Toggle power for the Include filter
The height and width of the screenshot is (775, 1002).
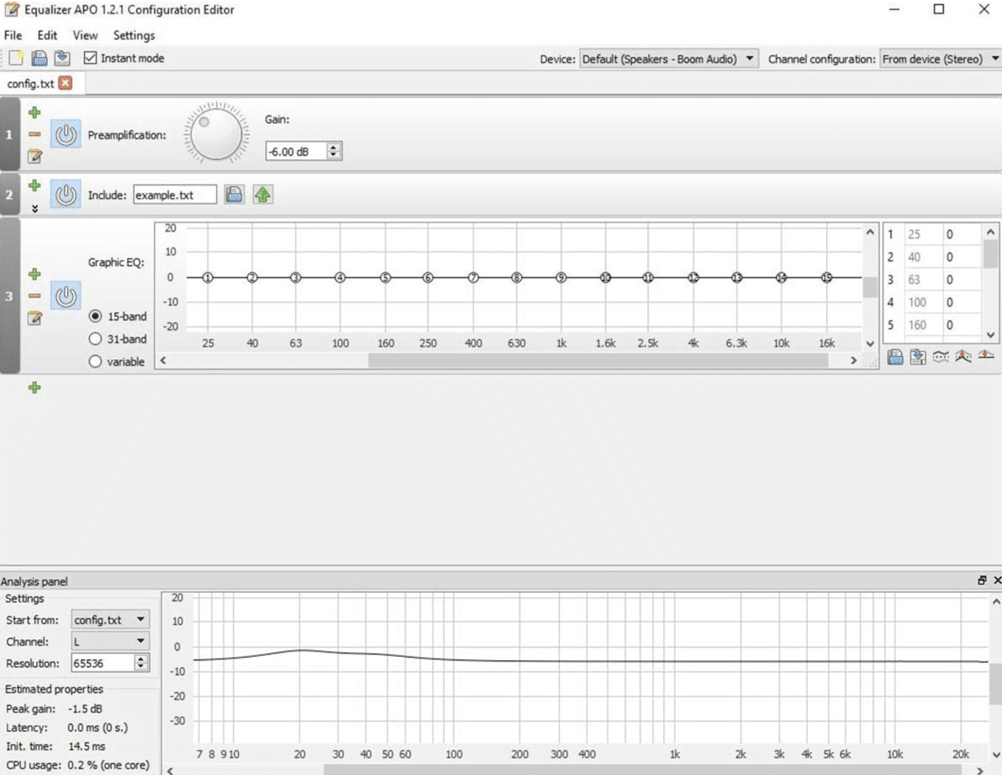tap(66, 194)
